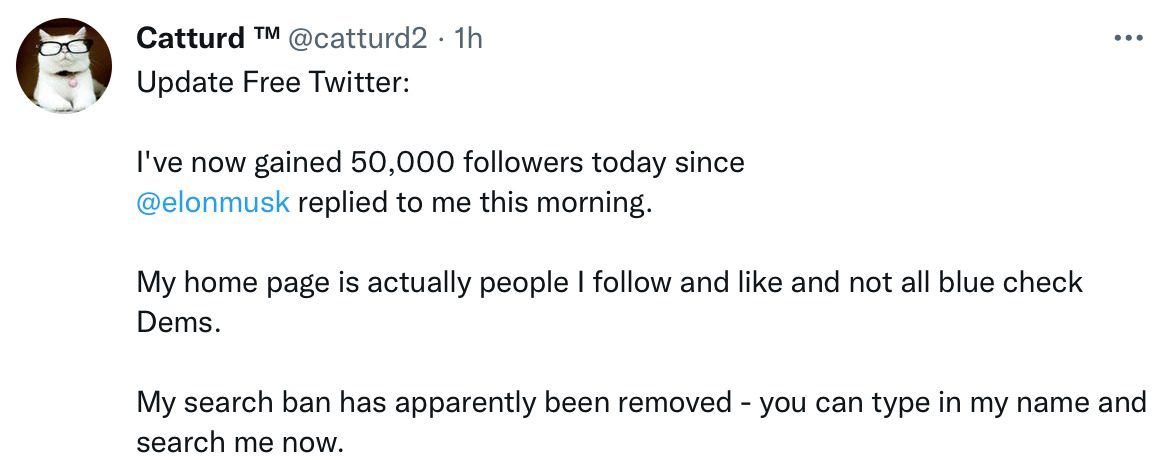Click the word "Dems." in the tweet

pyautogui.click(x=175, y=323)
